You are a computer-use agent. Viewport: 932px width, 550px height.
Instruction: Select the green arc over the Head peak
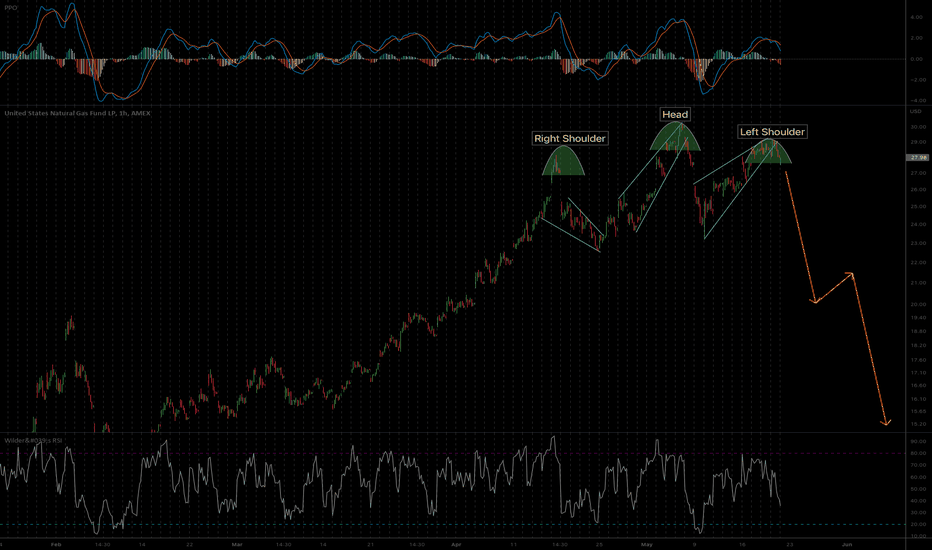pyautogui.click(x=675, y=138)
